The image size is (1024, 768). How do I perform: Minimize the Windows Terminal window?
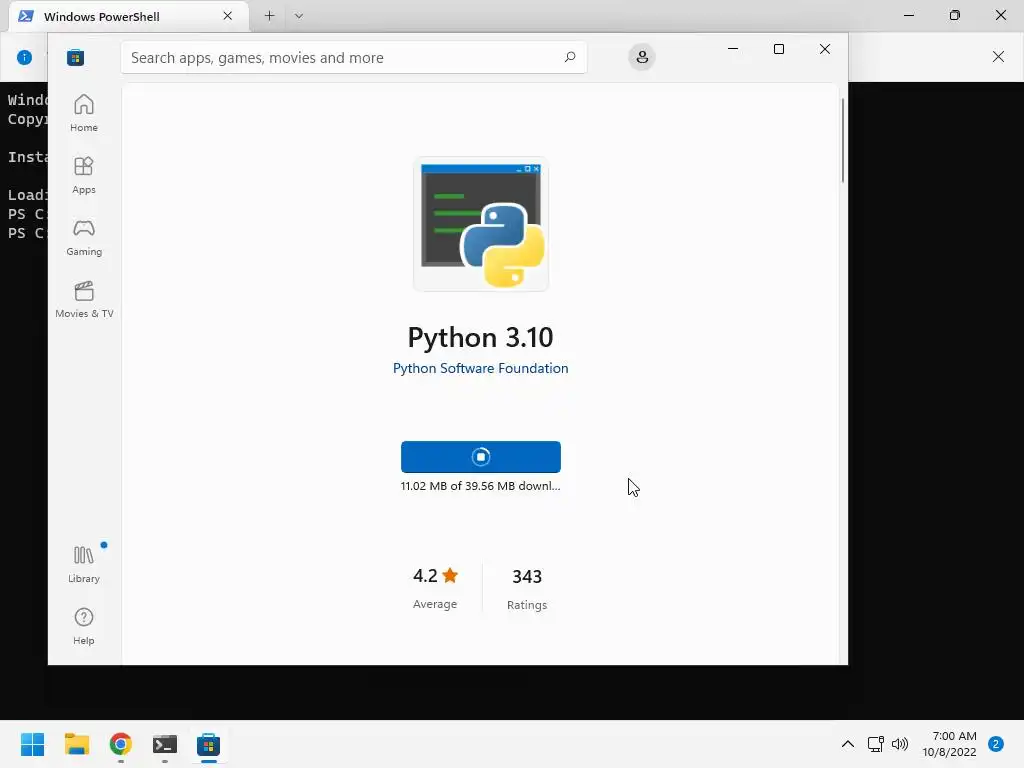tap(908, 15)
